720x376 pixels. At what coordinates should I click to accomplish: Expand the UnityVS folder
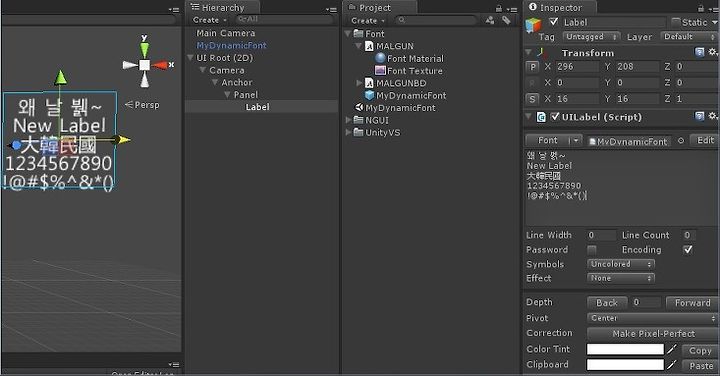[349, 132]
